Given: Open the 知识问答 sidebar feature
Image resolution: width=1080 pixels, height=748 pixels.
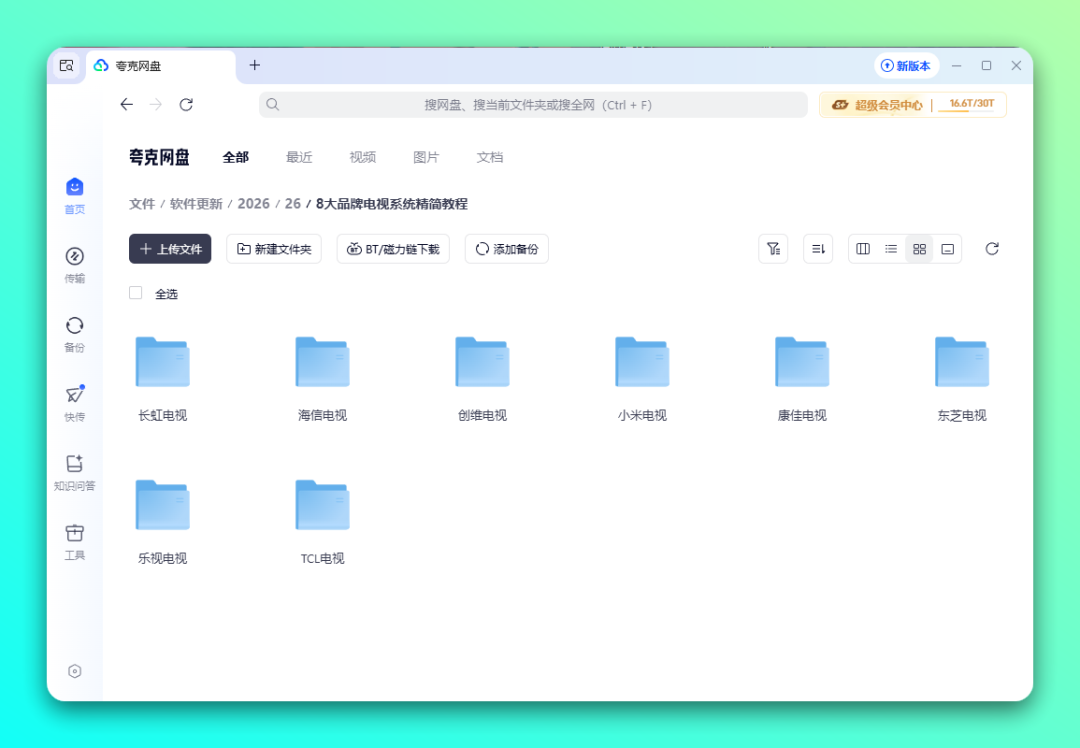Looking at the screenshot, I should click(x=74, y=467).
